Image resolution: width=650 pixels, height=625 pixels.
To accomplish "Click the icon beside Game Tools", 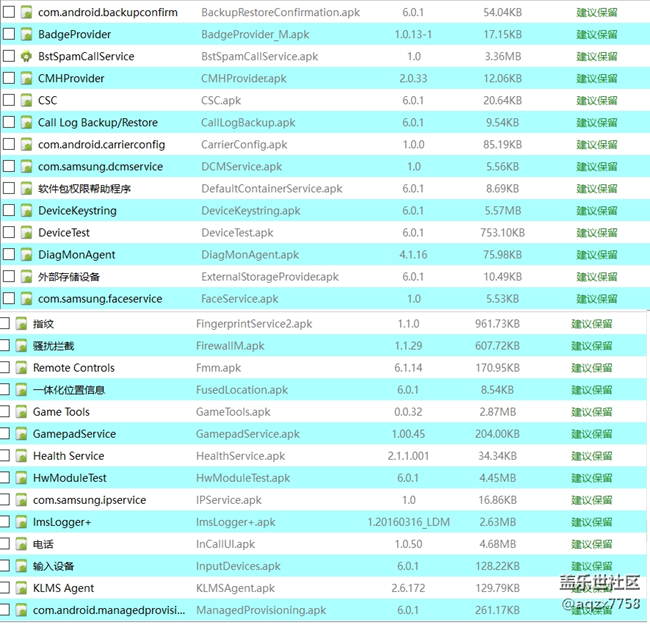I will pyautogui.click(x=21, y=412).
